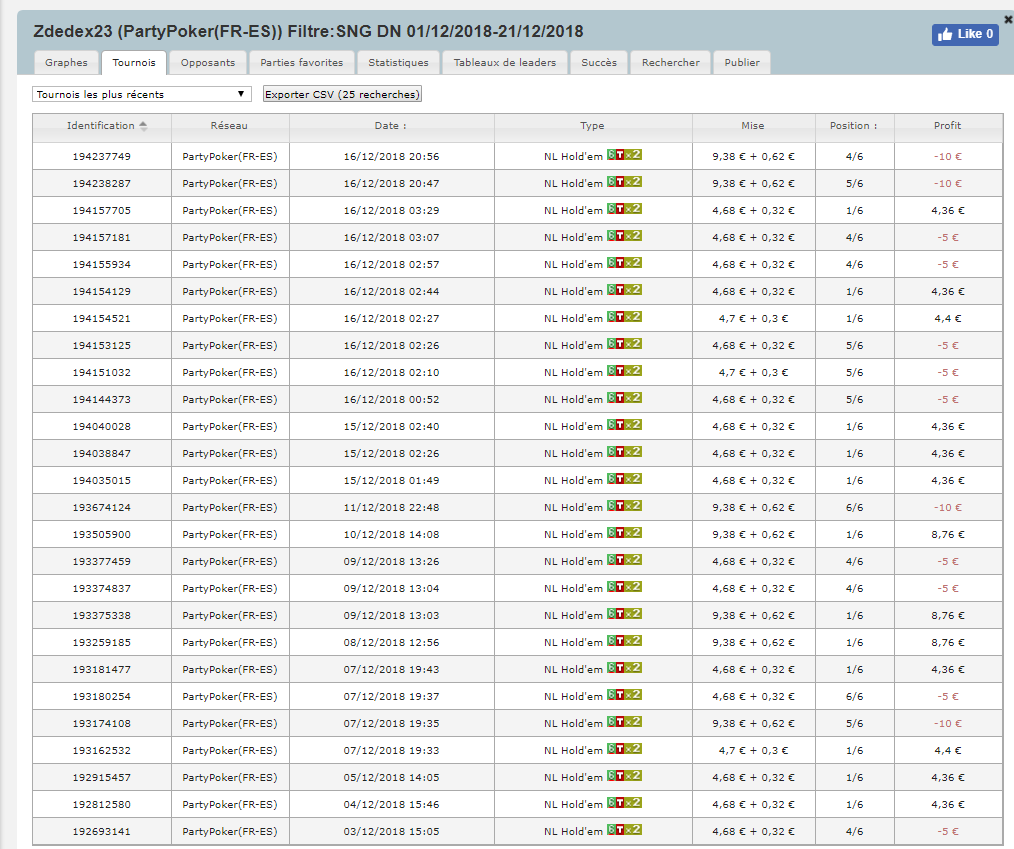The image size is (1014, 849).
Task: Click game type badge icon for tournament 194040028
Action: pos(624,425)
